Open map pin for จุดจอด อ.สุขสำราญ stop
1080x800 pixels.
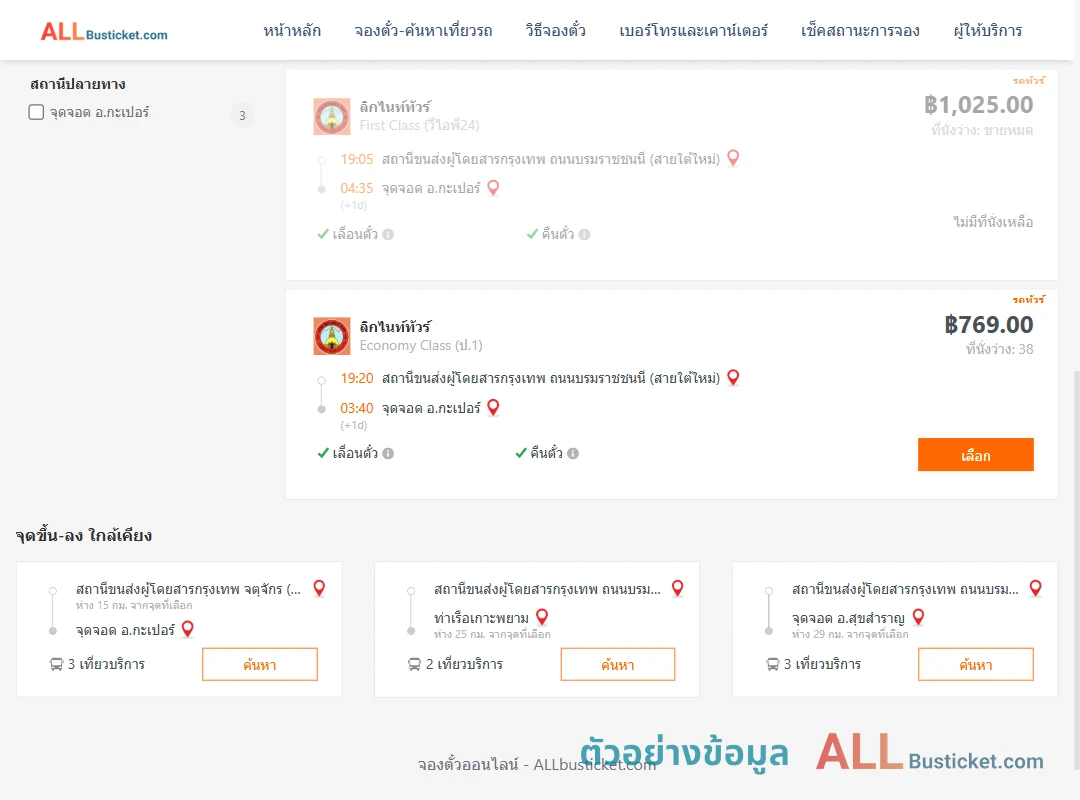[918, 616]
